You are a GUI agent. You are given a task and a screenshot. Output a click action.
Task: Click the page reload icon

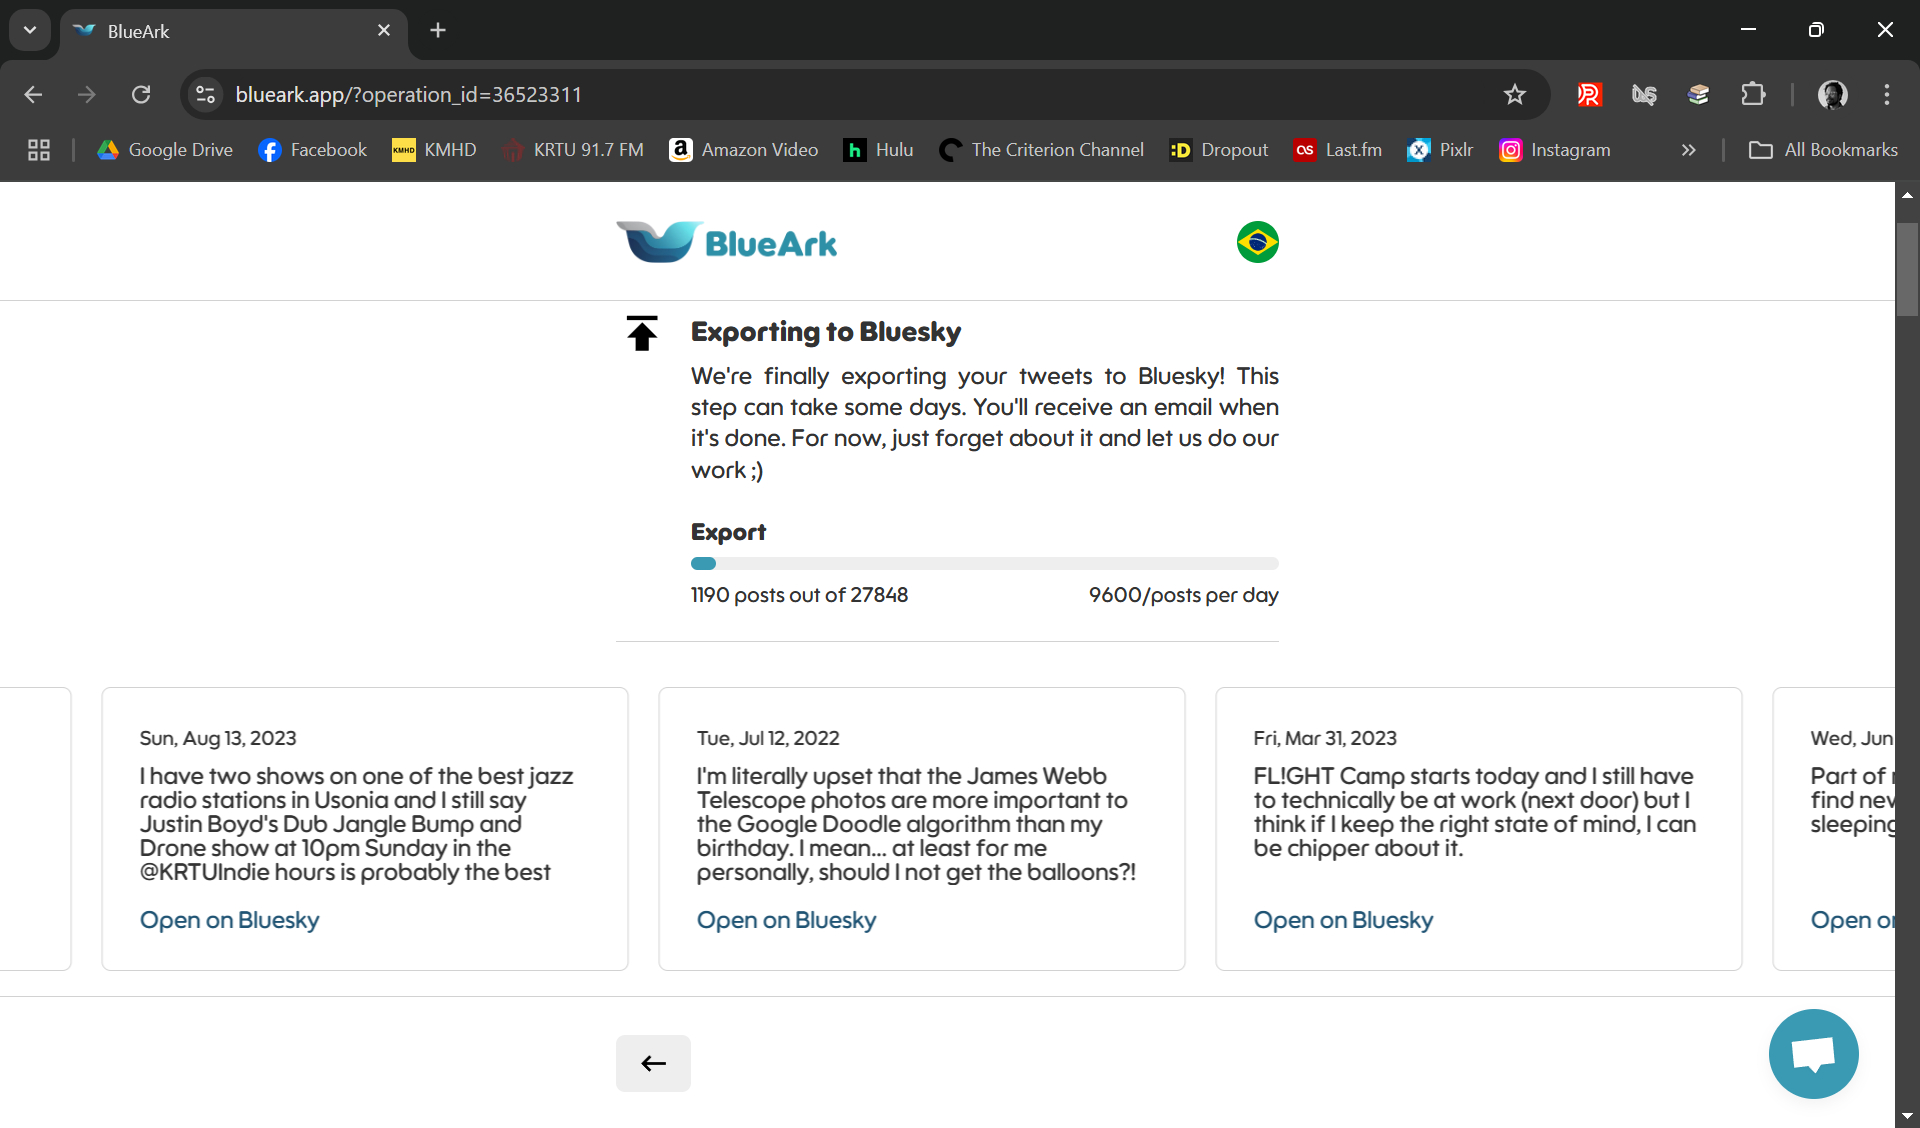[141, 95]
